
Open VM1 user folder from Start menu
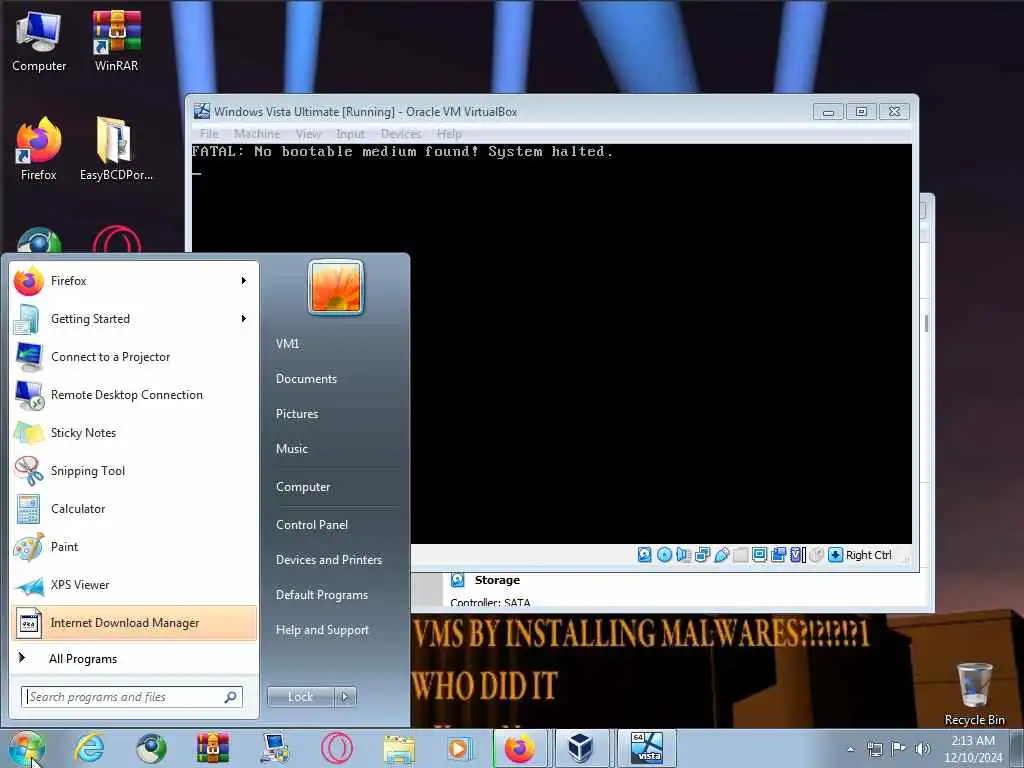click(287, 344)
